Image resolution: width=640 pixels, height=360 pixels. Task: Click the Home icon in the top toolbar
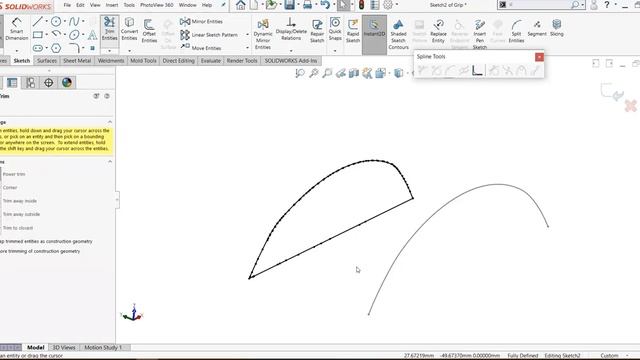click(x=240, y=5)
